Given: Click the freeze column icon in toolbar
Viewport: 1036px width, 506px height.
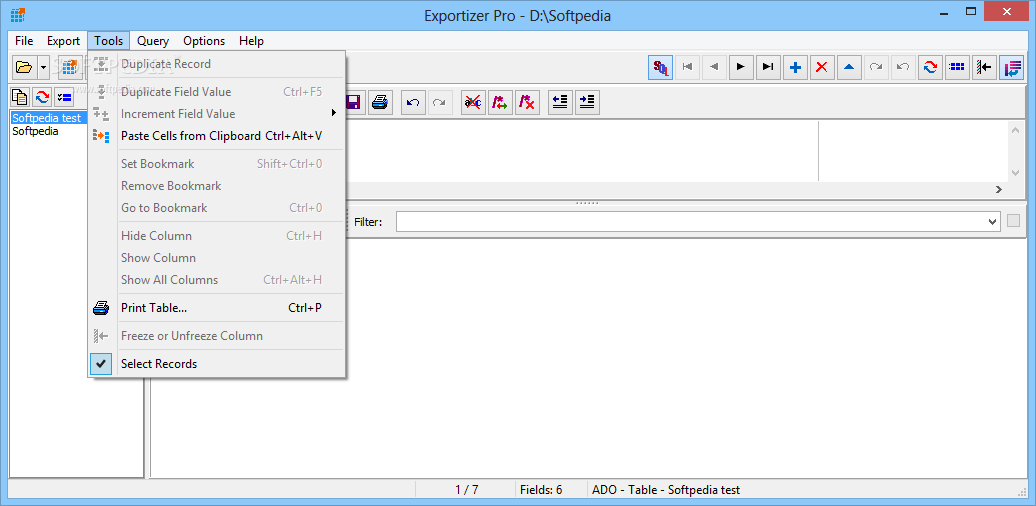Looking at the screenshot, I should tap(984, 67).
